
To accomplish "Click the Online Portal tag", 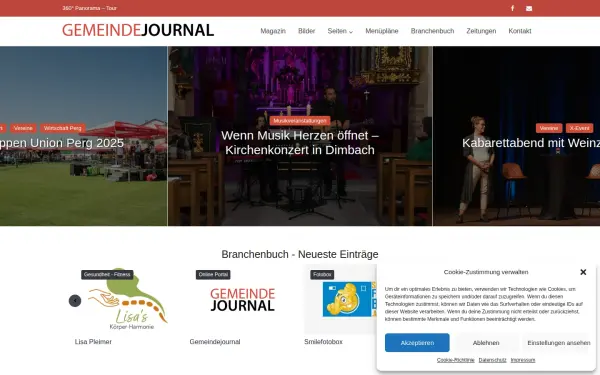I will click(213, 275).
